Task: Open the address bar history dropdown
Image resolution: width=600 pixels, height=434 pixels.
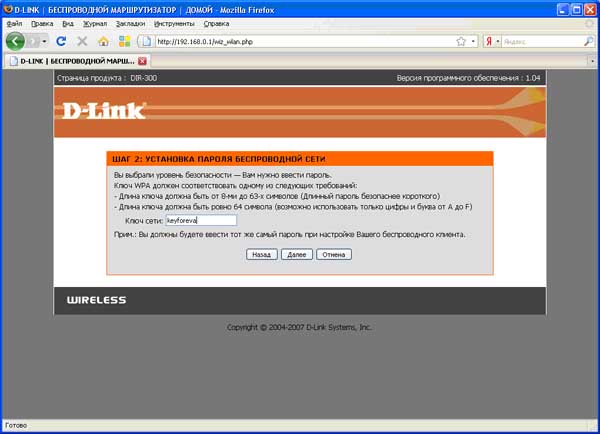Action: click(473, 41)
